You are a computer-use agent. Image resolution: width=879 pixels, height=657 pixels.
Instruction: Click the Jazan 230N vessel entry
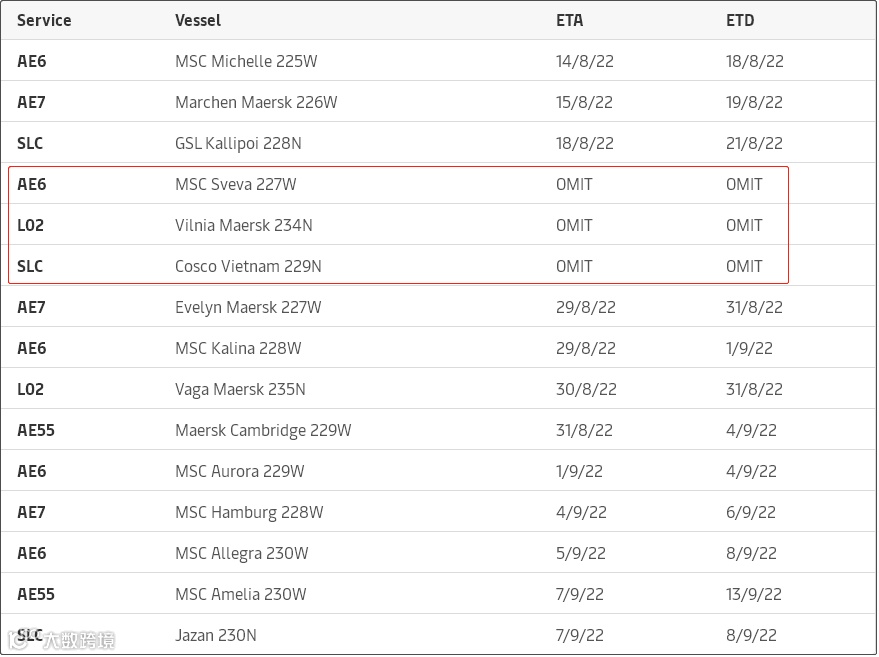click(x=215, y=635)
